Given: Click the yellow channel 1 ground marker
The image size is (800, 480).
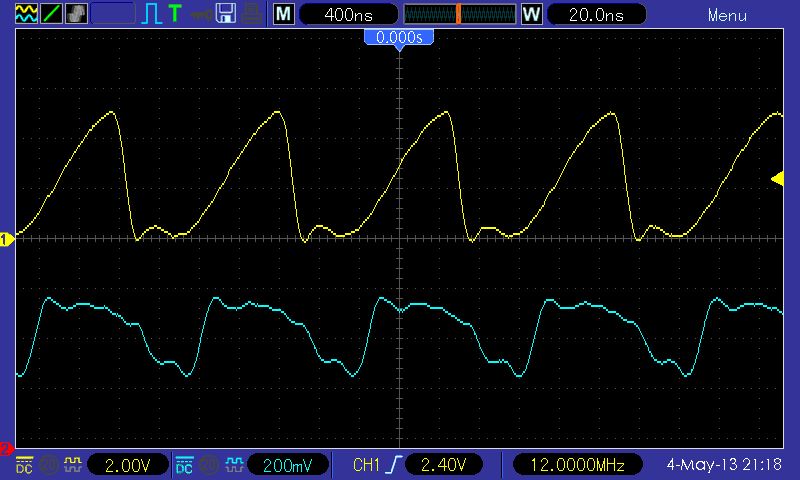Looking at the screenshot, I should 7,239.
